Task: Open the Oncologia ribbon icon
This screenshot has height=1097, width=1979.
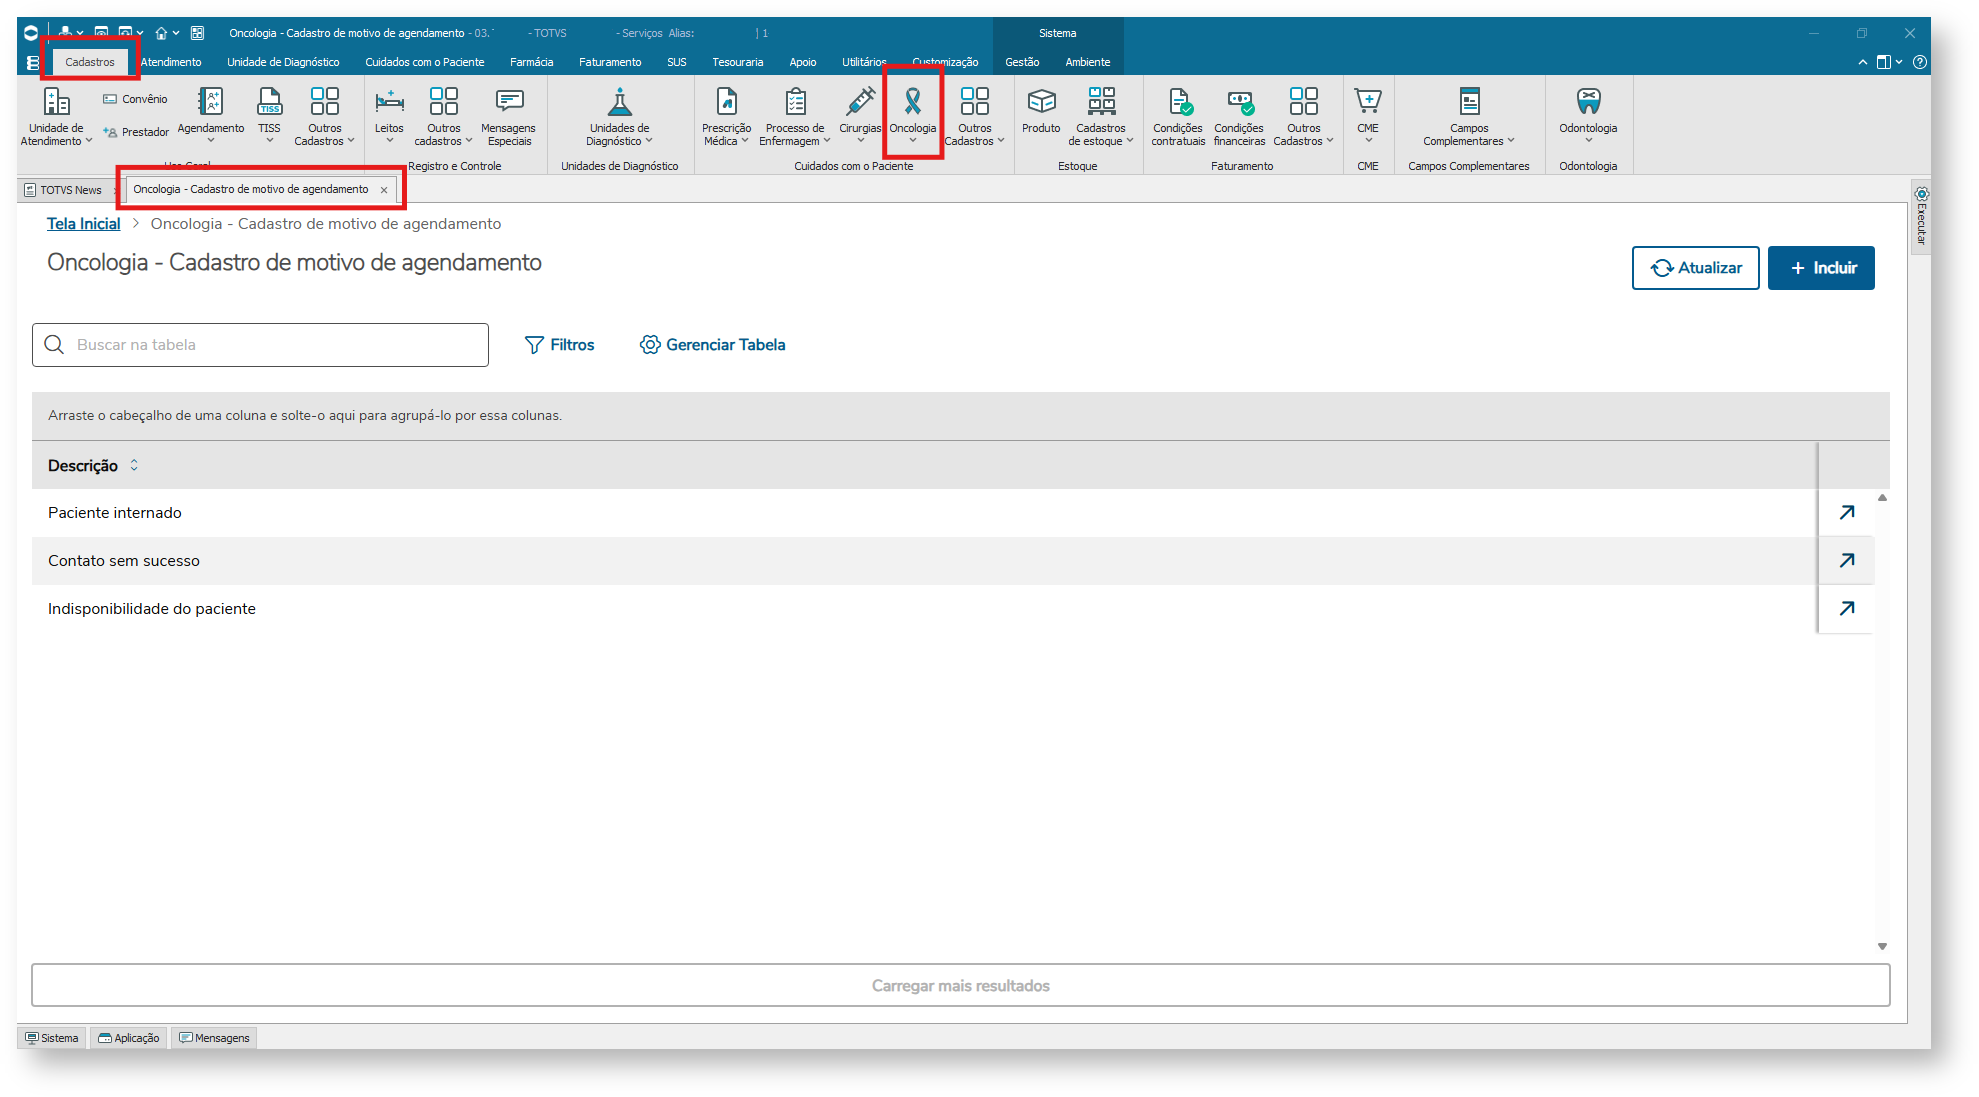Action: coord(912,102)
